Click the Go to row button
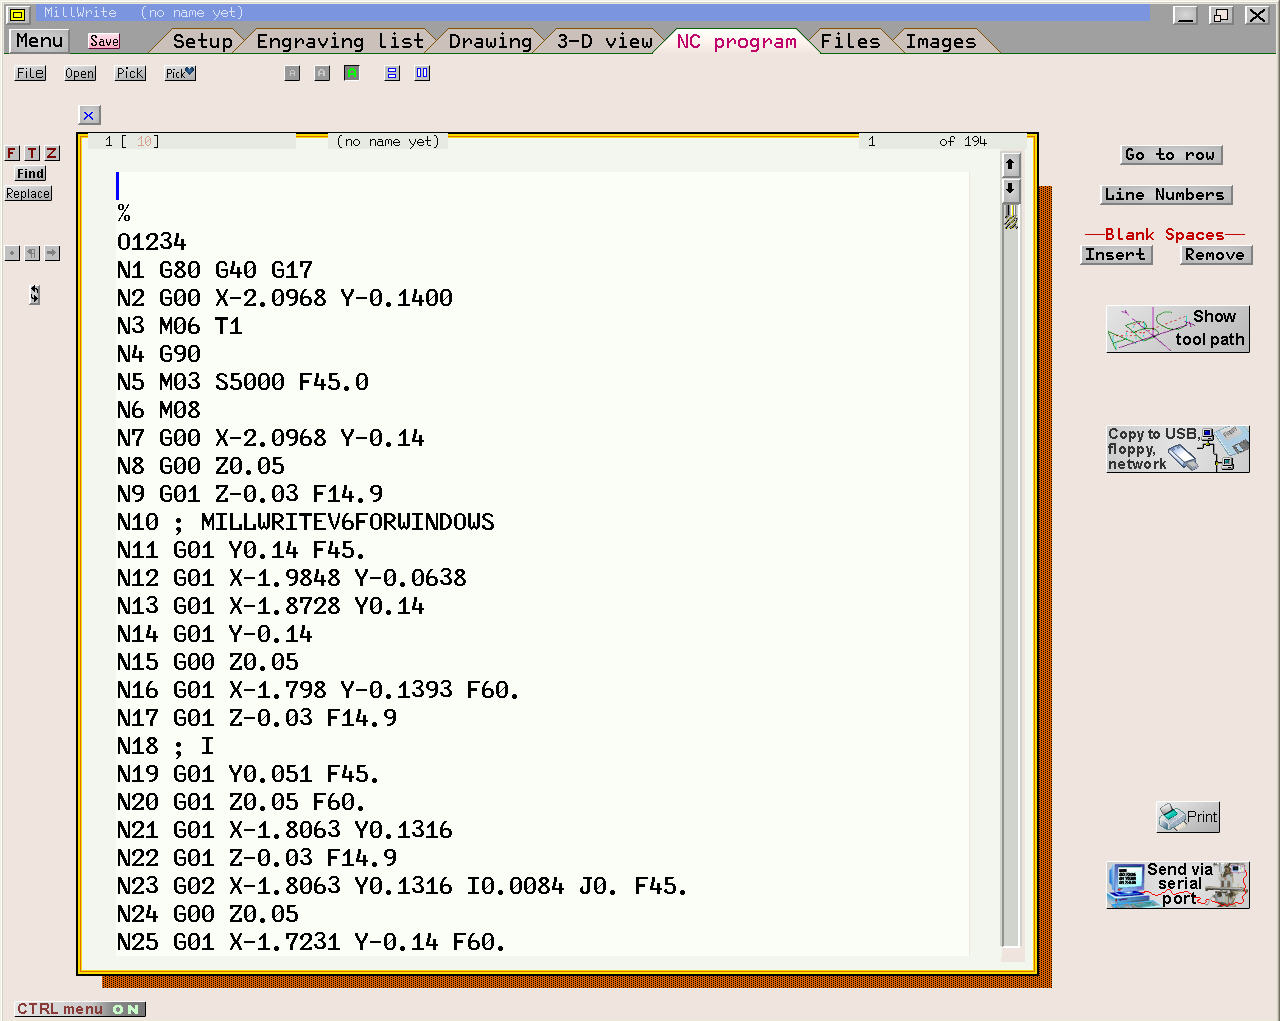The image size is (1280, 1021). [x=1170, y=154]
